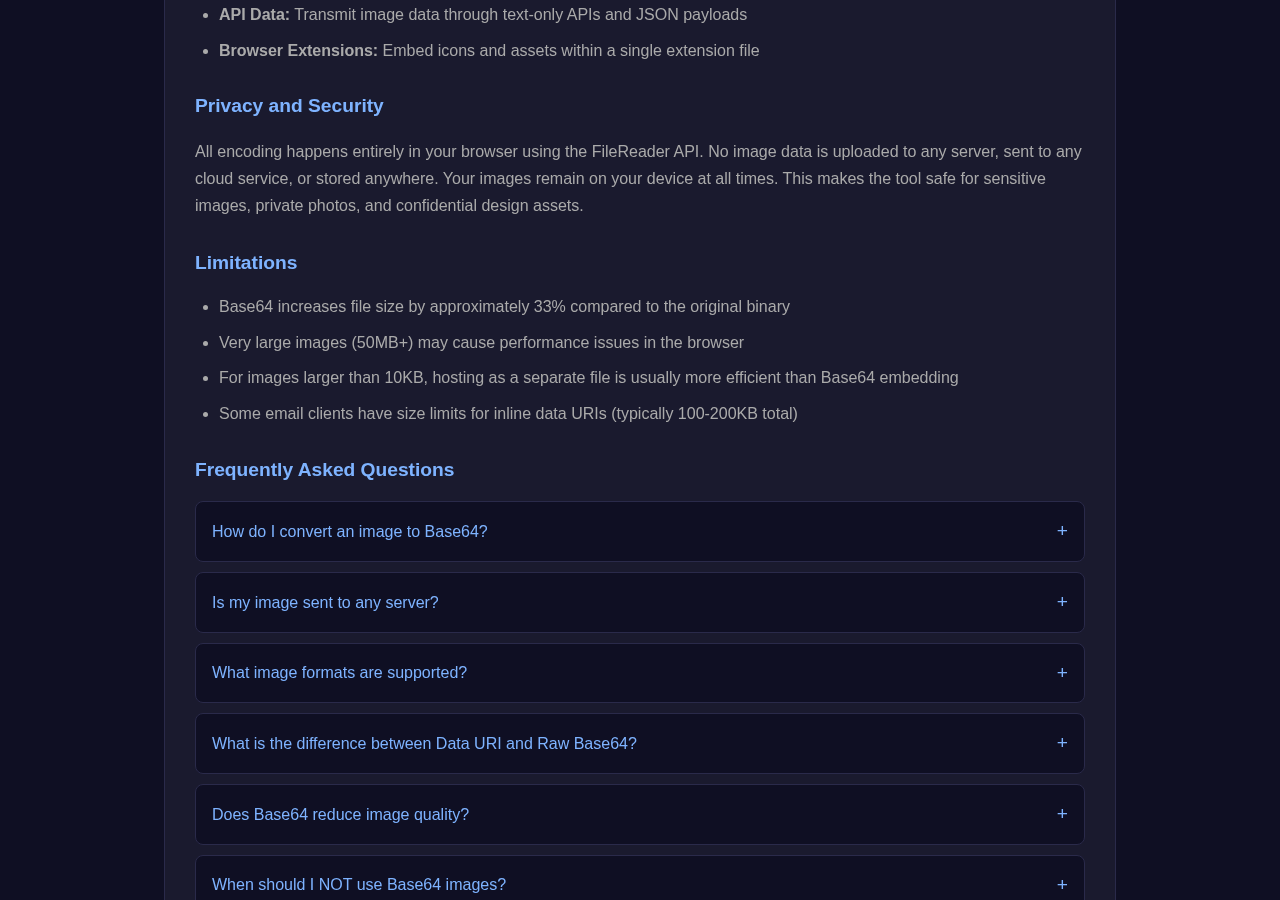This screenshot has width=1280, height=900.
Task: Click the plus icon beside "When should I NOT use Base64 images?"
Action: tap(1062, 885)
